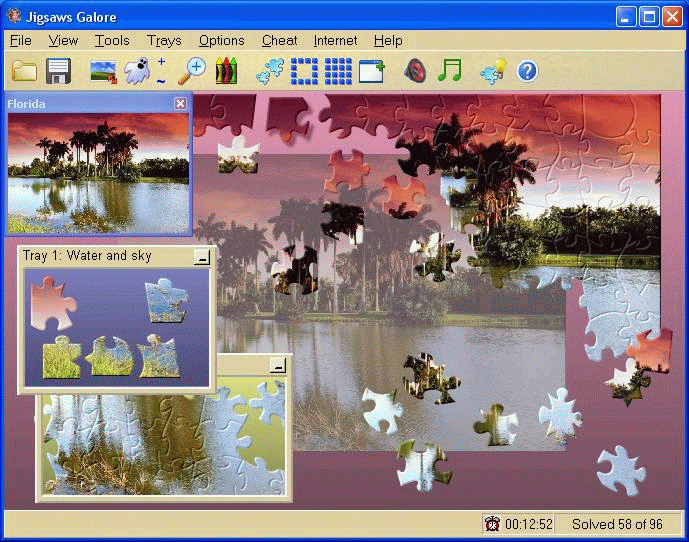Open the Options menu
689x542 pixels.
point(221,40)
